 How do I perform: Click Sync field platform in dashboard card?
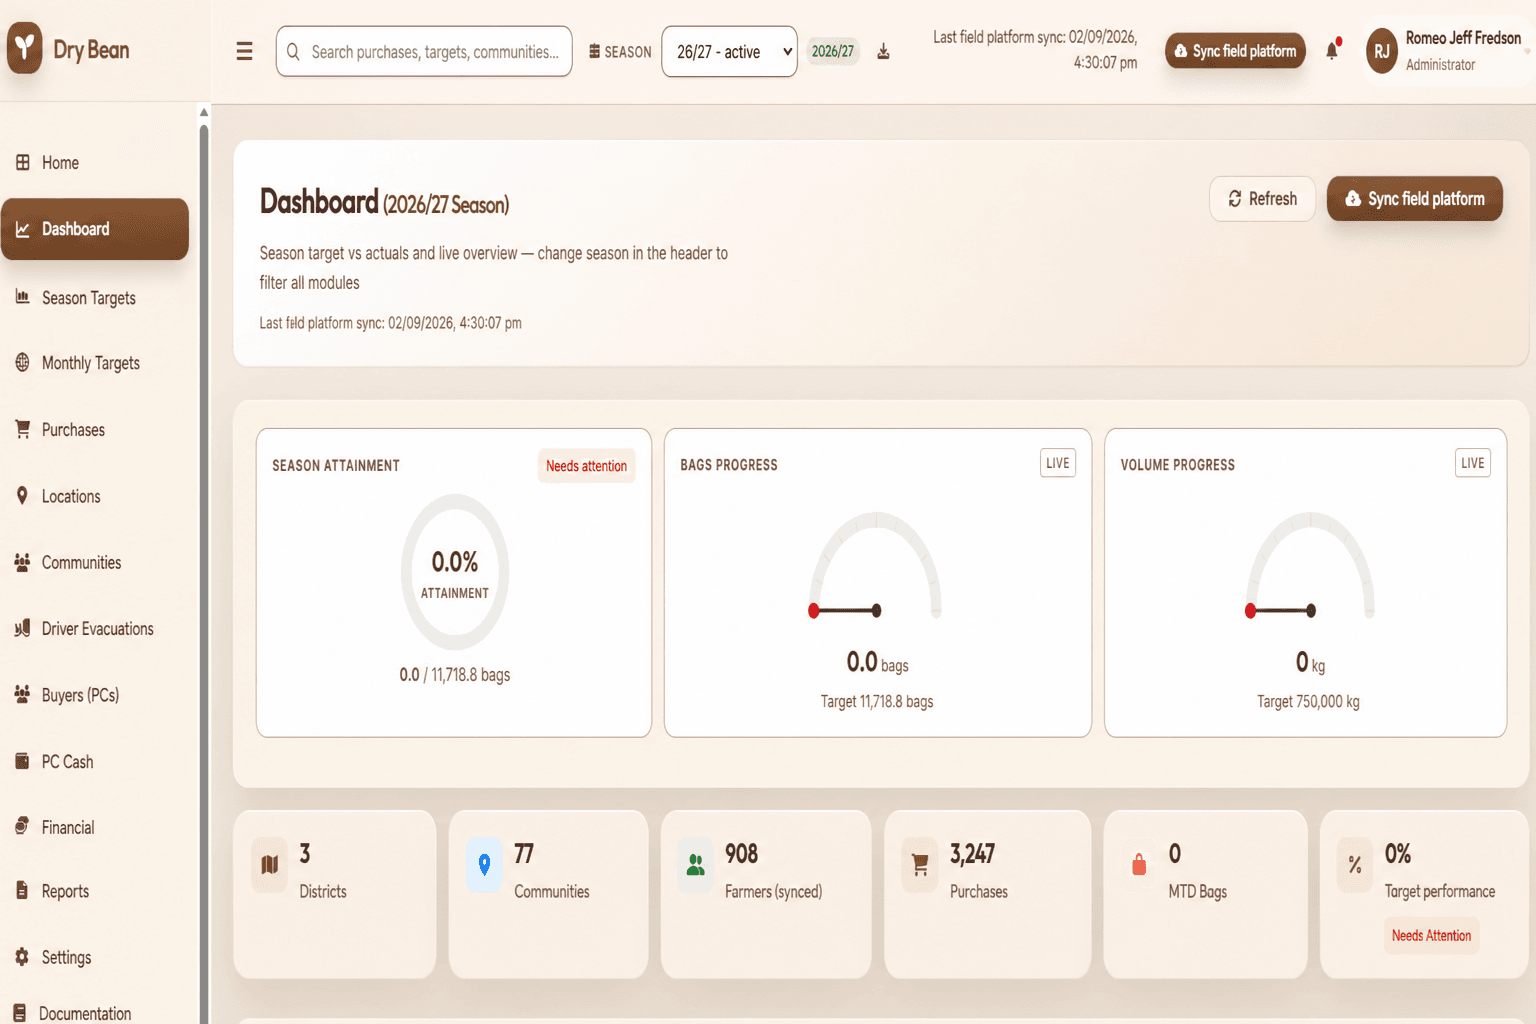[1414, 199]
